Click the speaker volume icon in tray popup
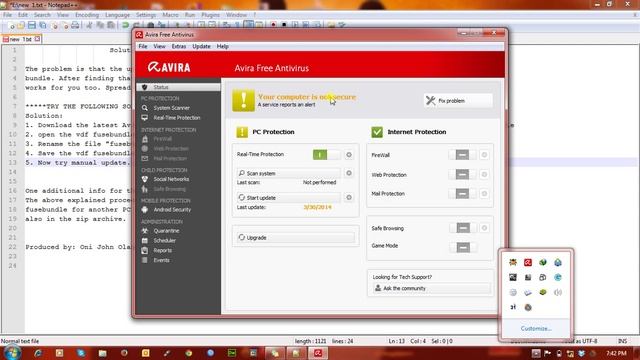This screenshot has width=640, height=360. click(x=558, y=292)
